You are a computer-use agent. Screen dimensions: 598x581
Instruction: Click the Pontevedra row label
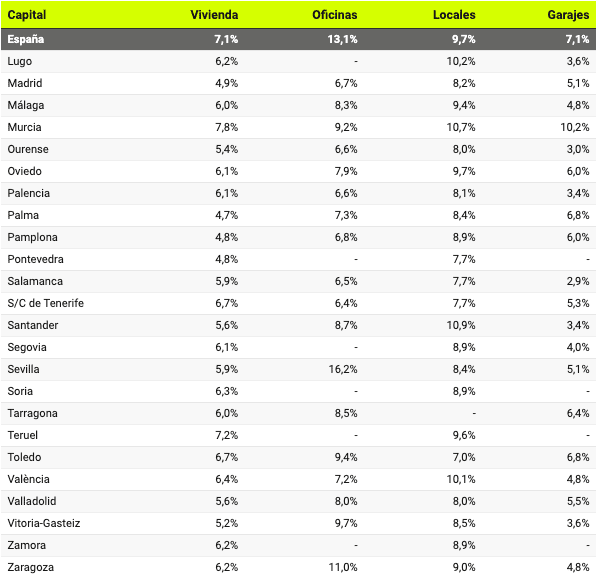[35, 259]
